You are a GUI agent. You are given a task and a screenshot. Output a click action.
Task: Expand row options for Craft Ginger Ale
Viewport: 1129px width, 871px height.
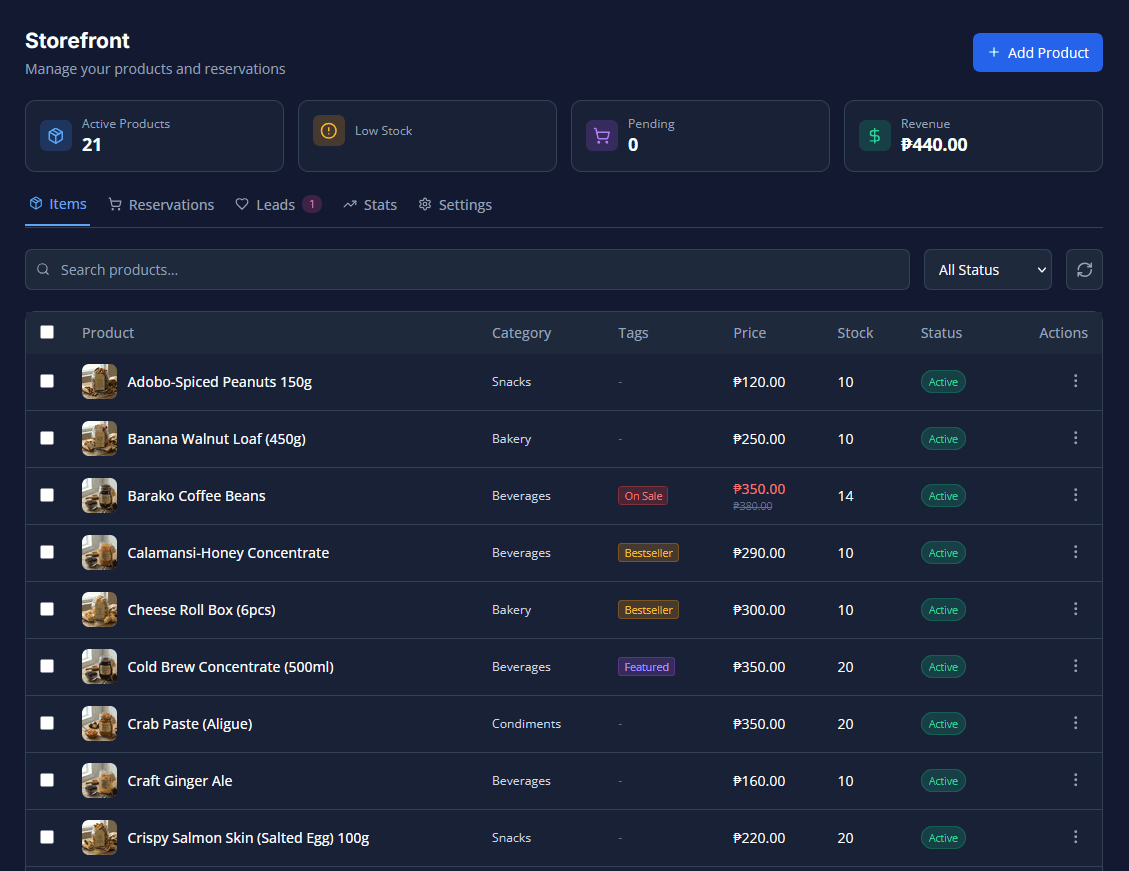coord(1075,780)
